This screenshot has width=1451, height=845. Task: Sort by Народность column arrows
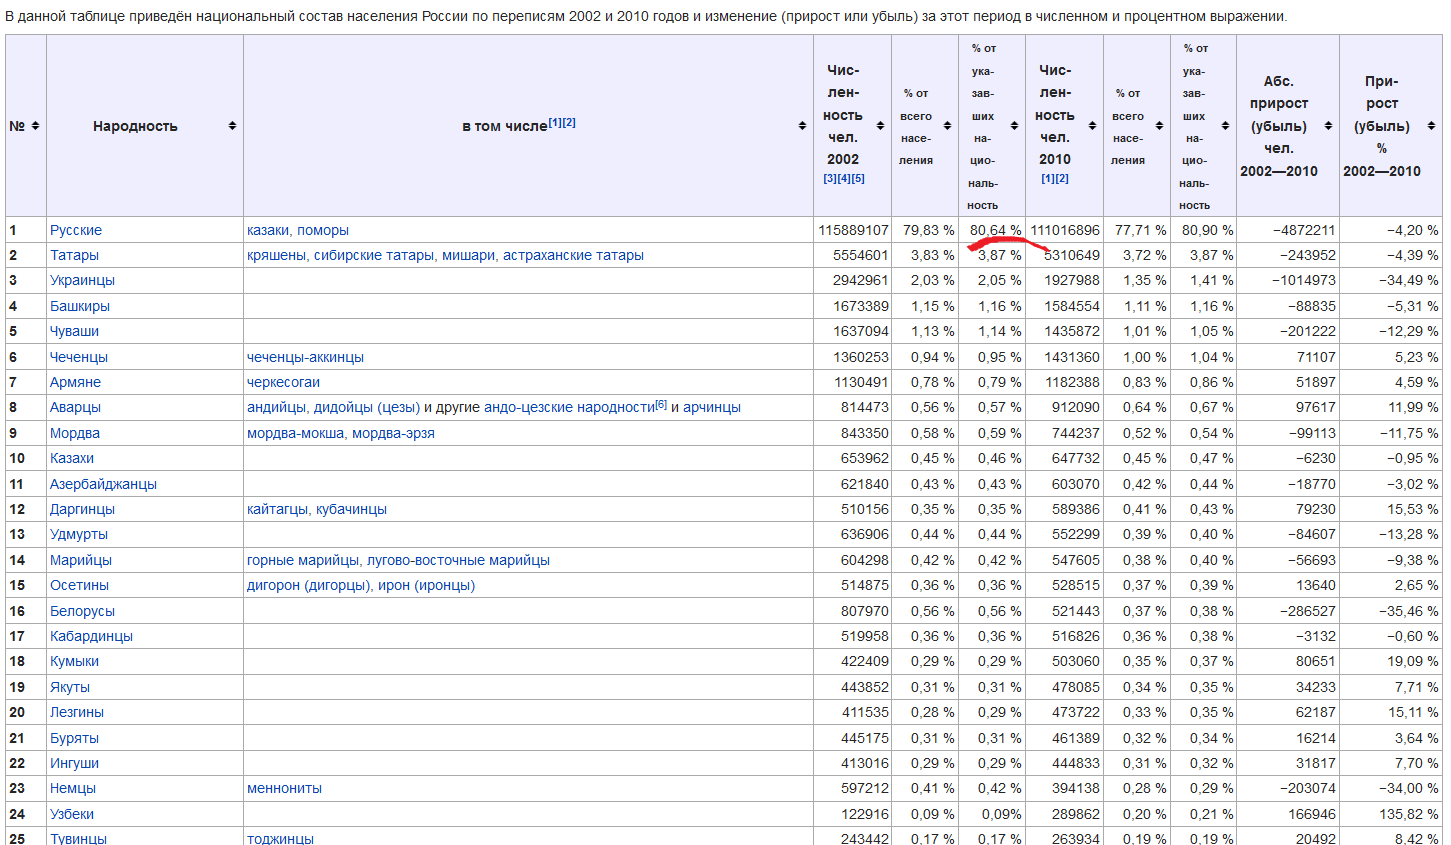pos(232,126)
